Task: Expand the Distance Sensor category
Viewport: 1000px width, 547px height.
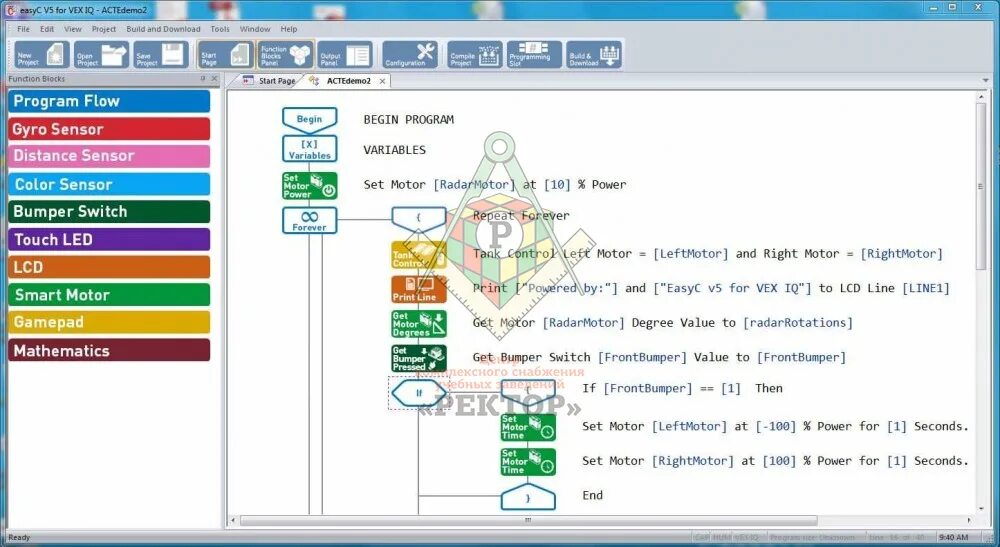Action: point(109,156)
